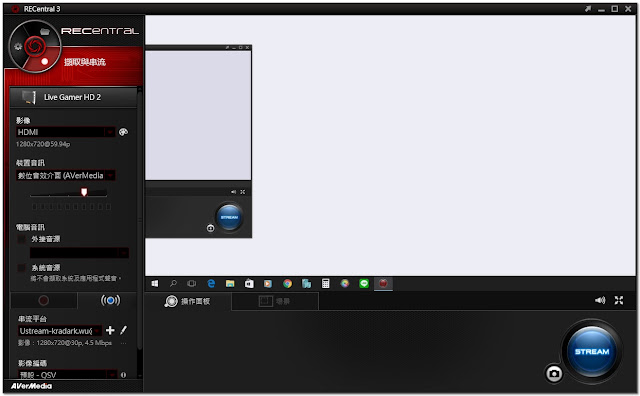Click File Explorer icon in the captured taskbar
Image resolution: width=640 pixels, height=396 pixels.
230,283
